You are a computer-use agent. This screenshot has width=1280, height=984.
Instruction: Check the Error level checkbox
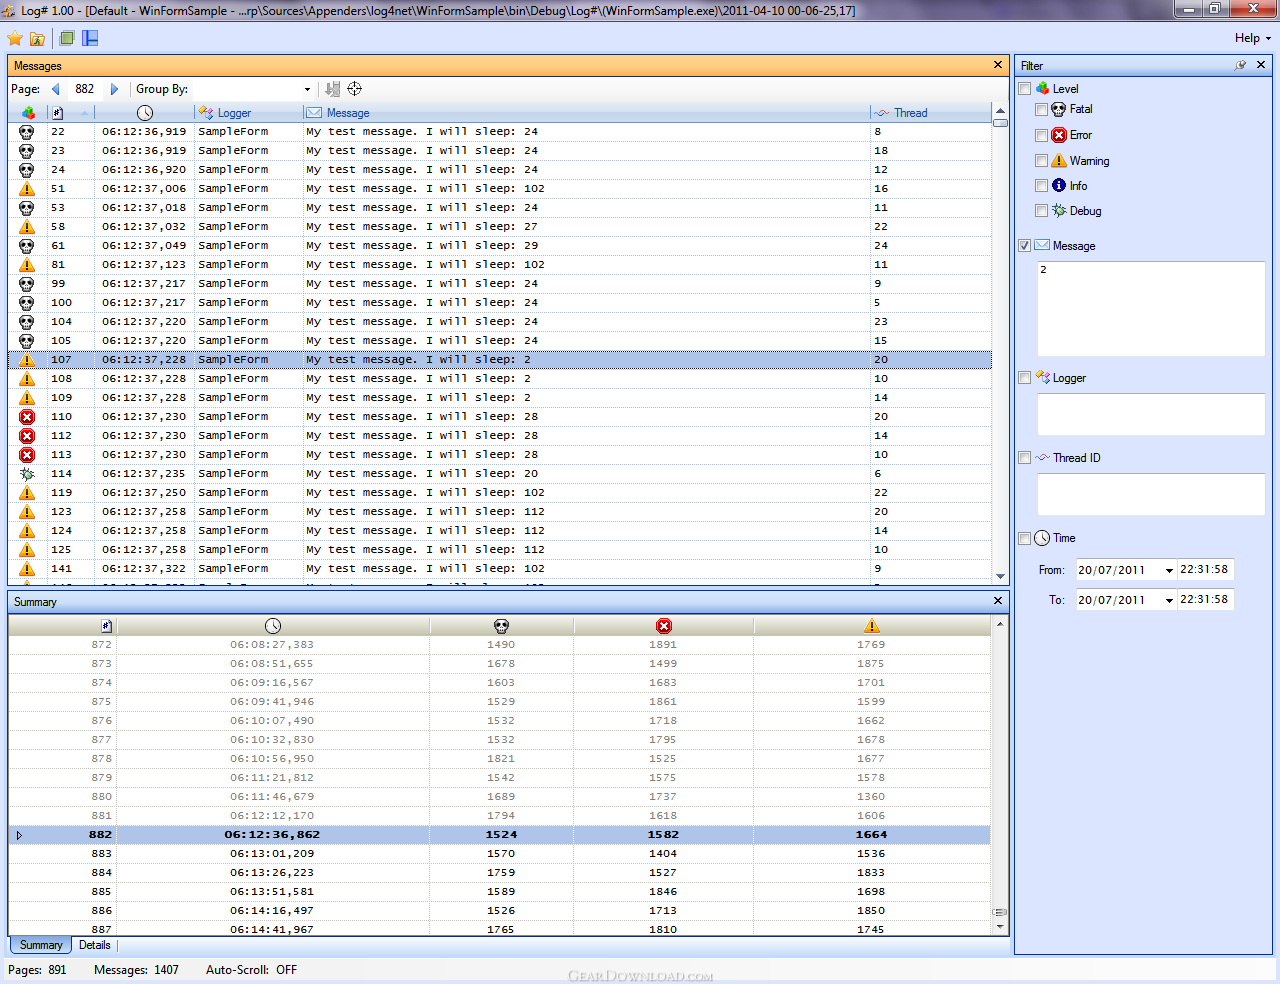coord(1042,135)
